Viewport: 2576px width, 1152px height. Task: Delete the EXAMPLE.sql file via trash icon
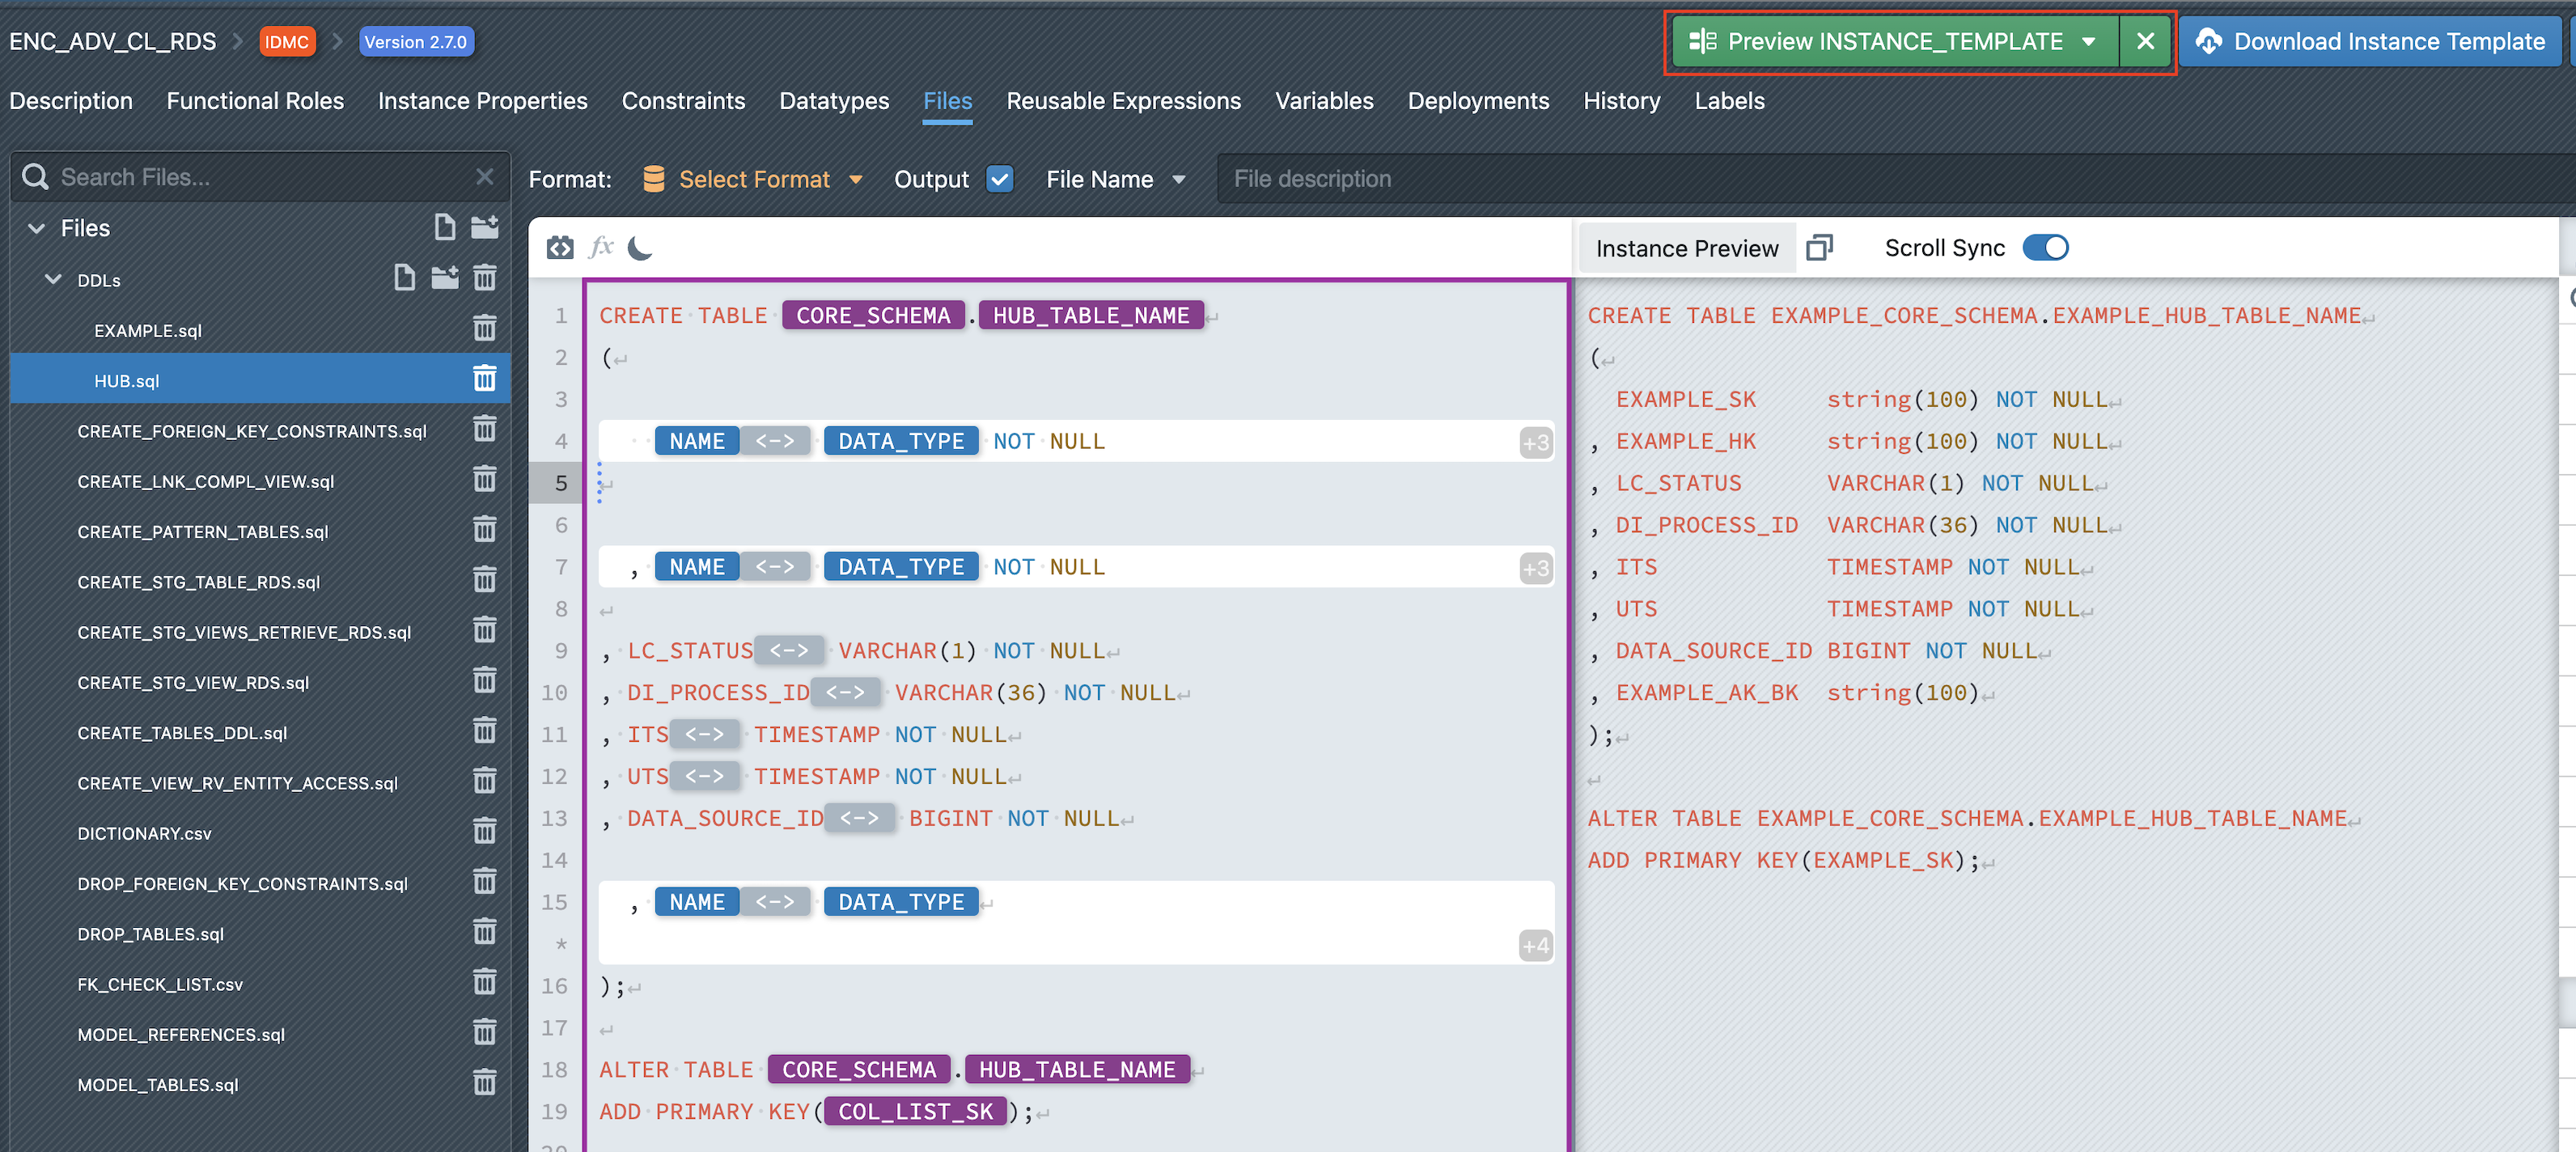pyautogui.click(x=484, y=329)
